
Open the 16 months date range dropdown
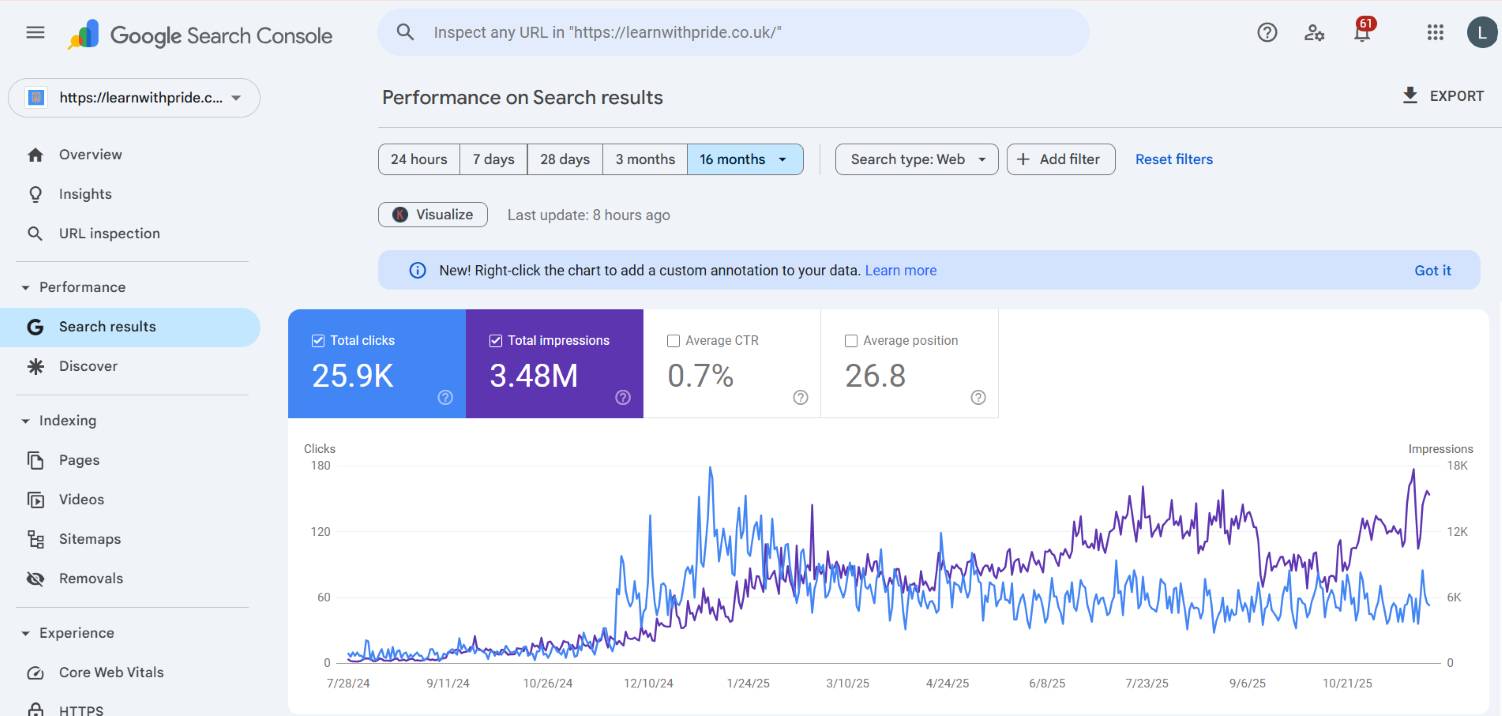[x=745, y=159]
